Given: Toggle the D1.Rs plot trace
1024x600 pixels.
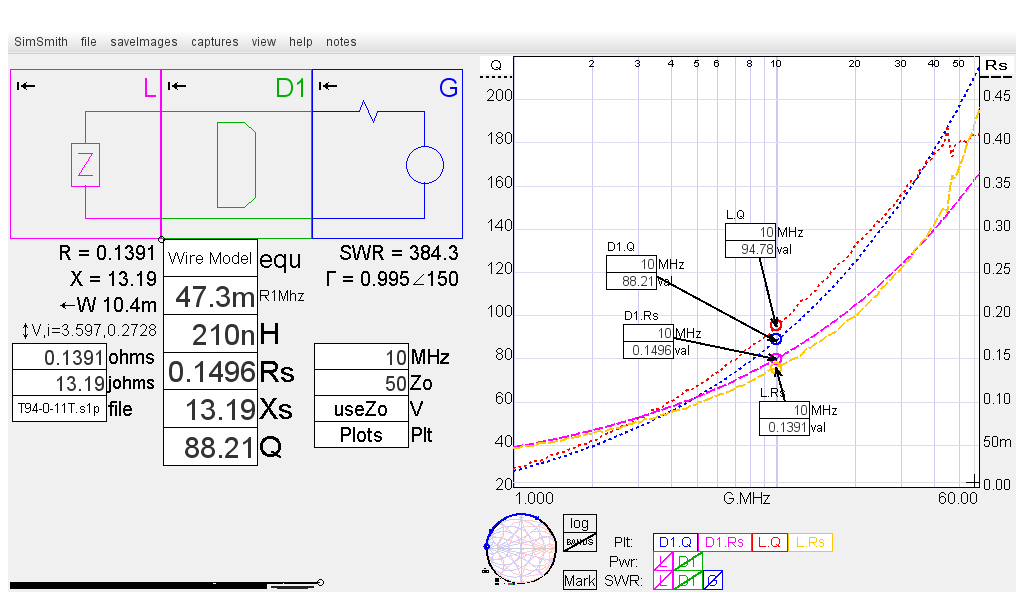Looking at the screenshot, I should click(724, 543).
